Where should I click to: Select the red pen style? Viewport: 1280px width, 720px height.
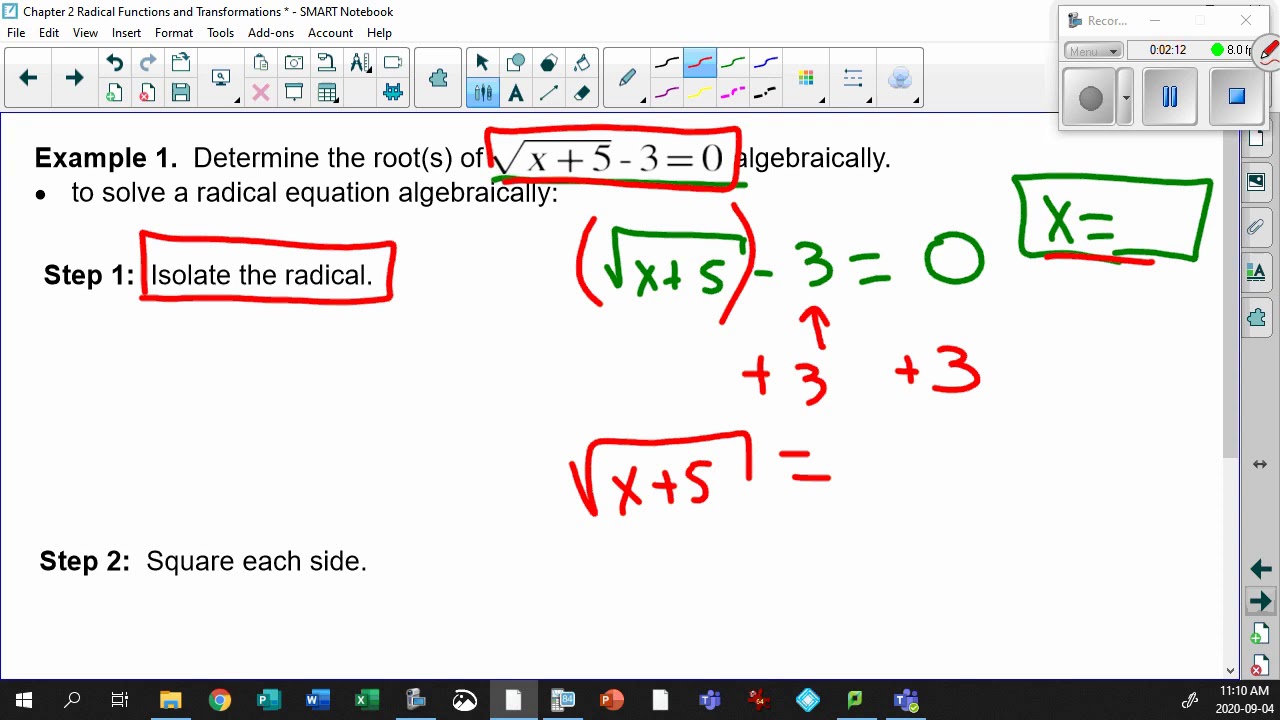coord(699,63)
